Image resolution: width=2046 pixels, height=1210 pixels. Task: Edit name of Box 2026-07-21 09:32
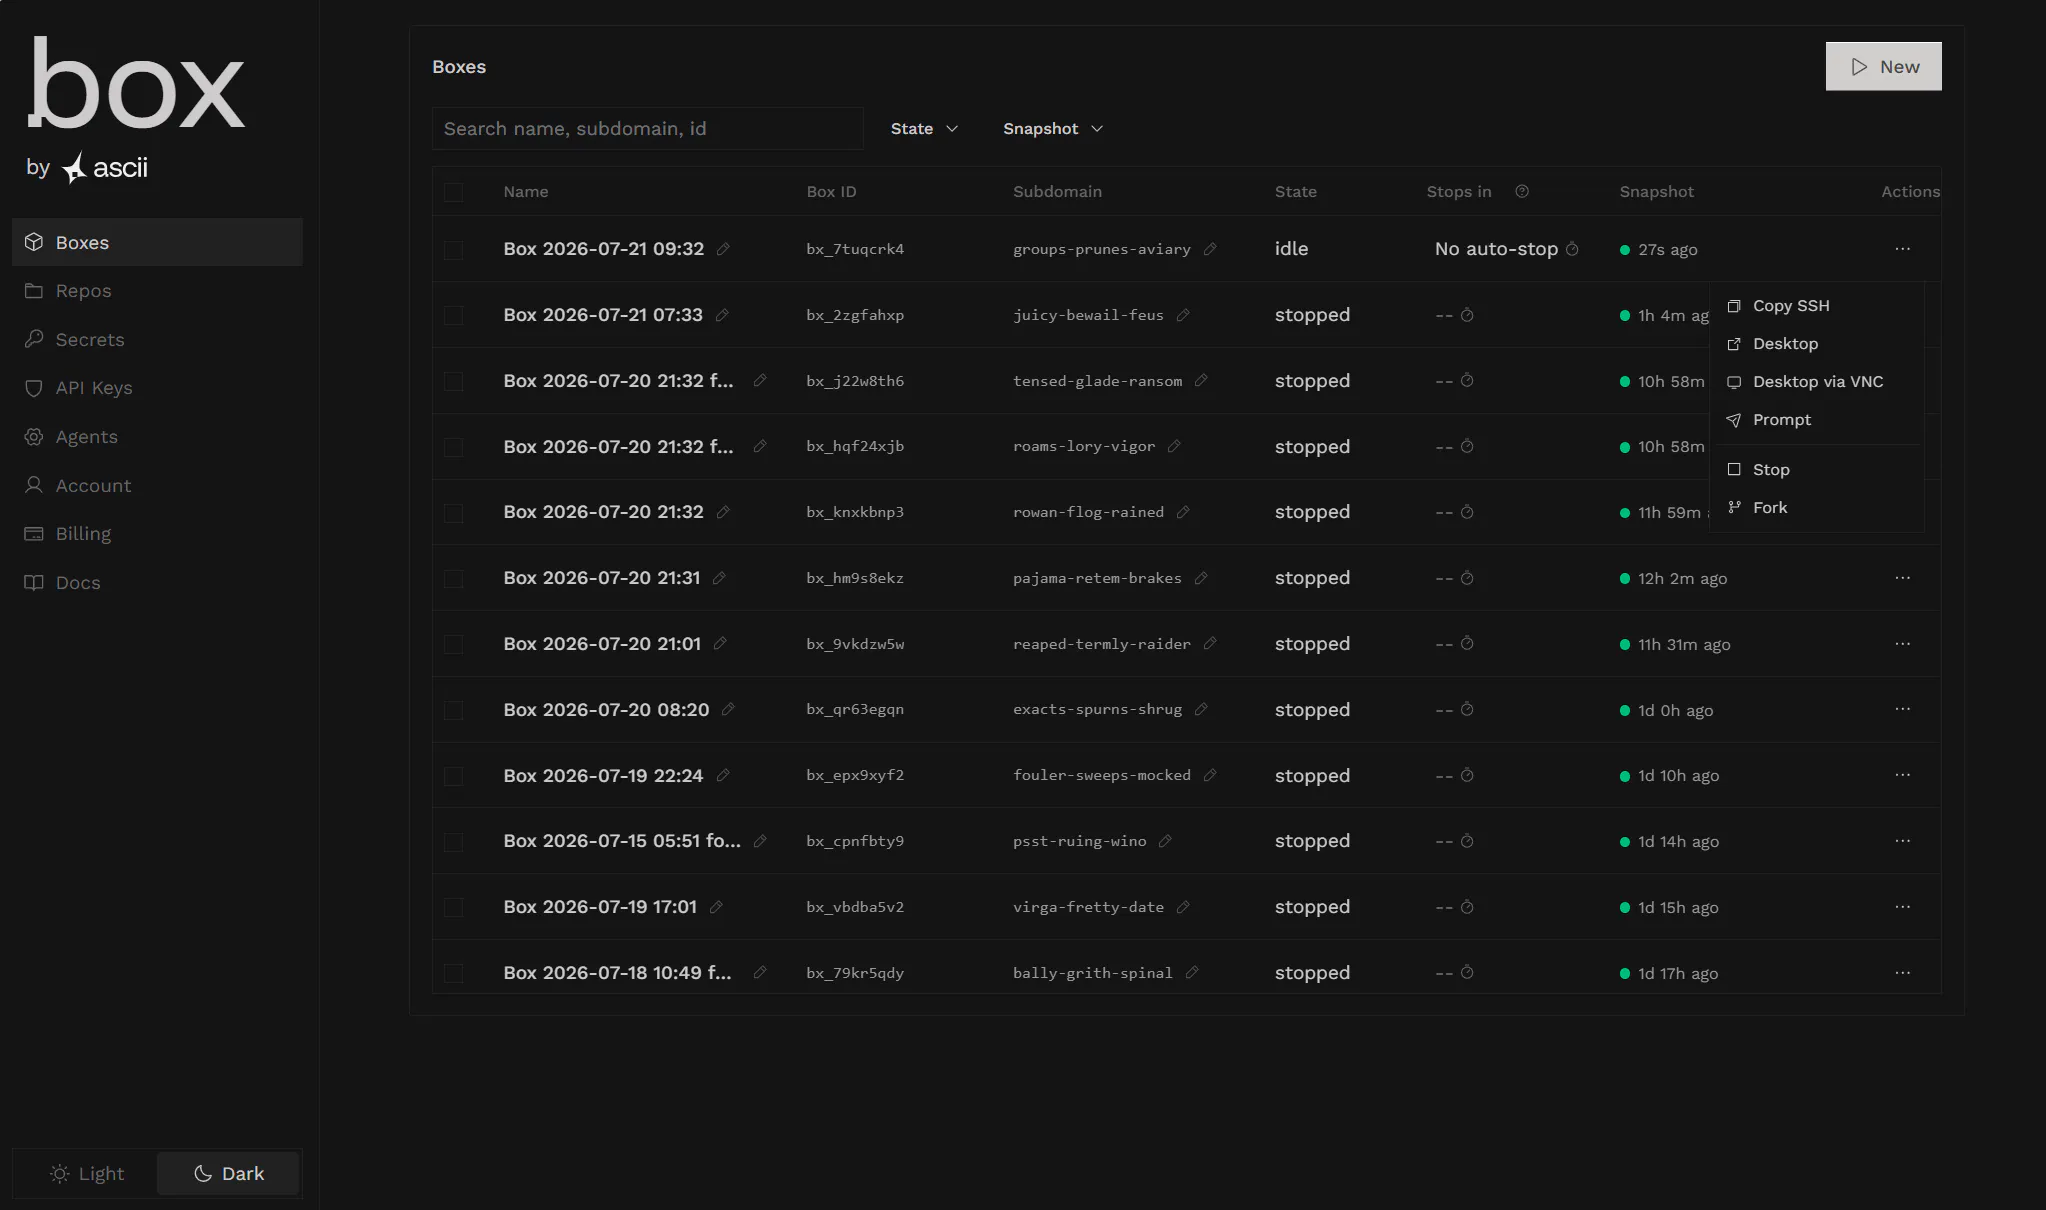pos(723,249)
